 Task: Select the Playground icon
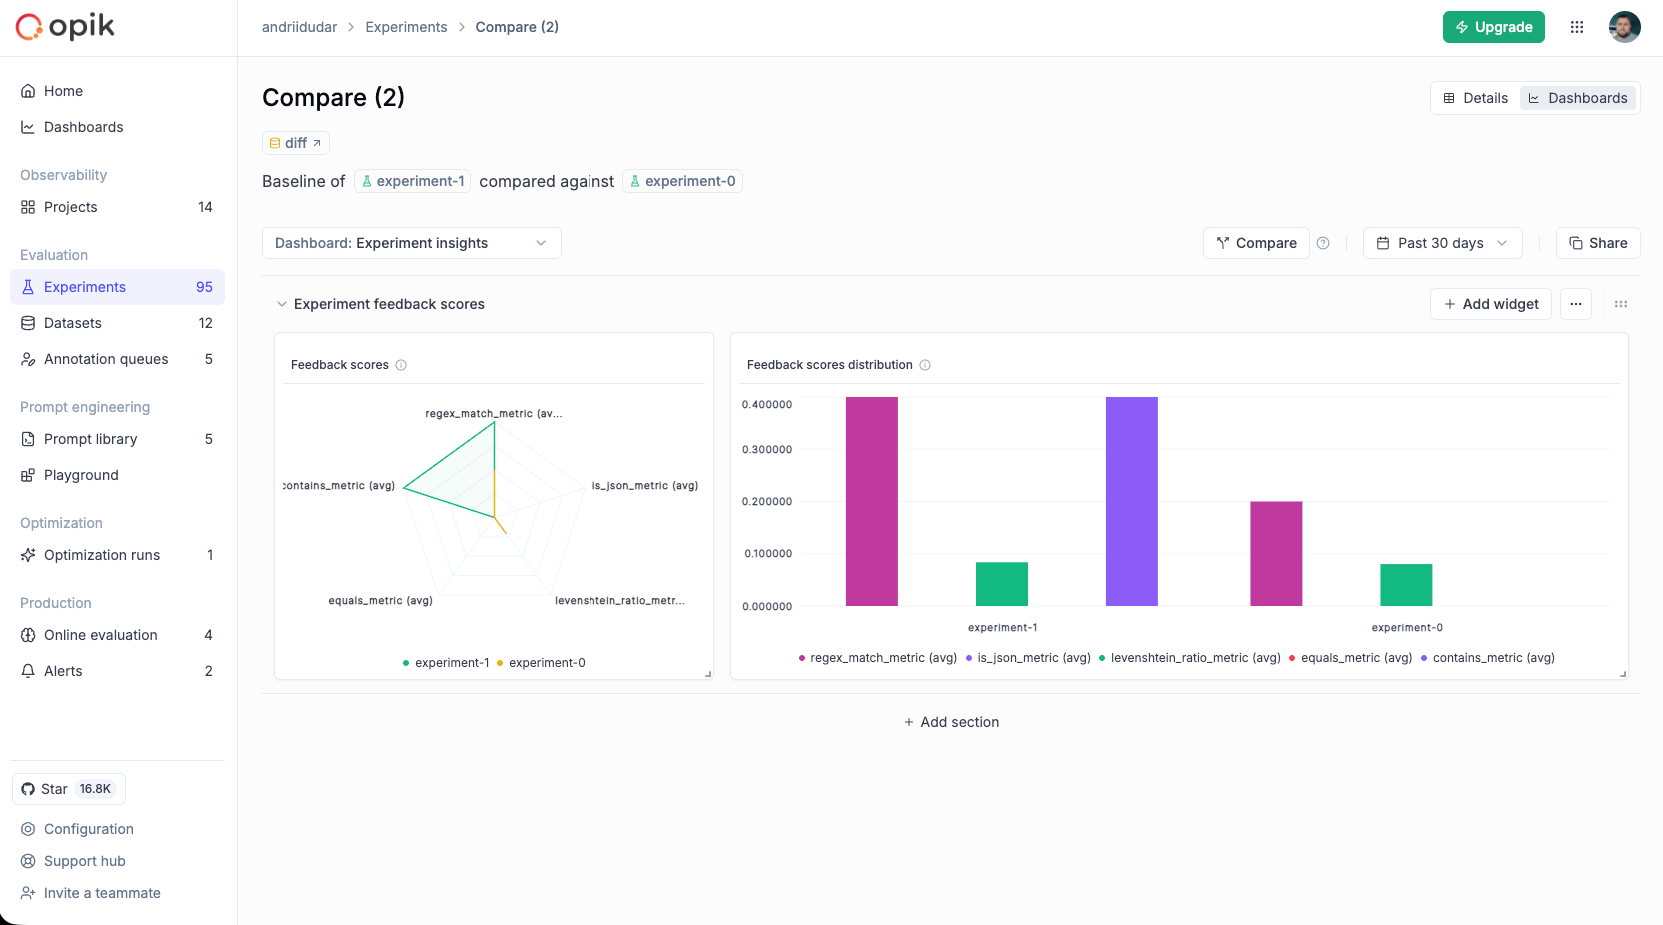[28, 475]
